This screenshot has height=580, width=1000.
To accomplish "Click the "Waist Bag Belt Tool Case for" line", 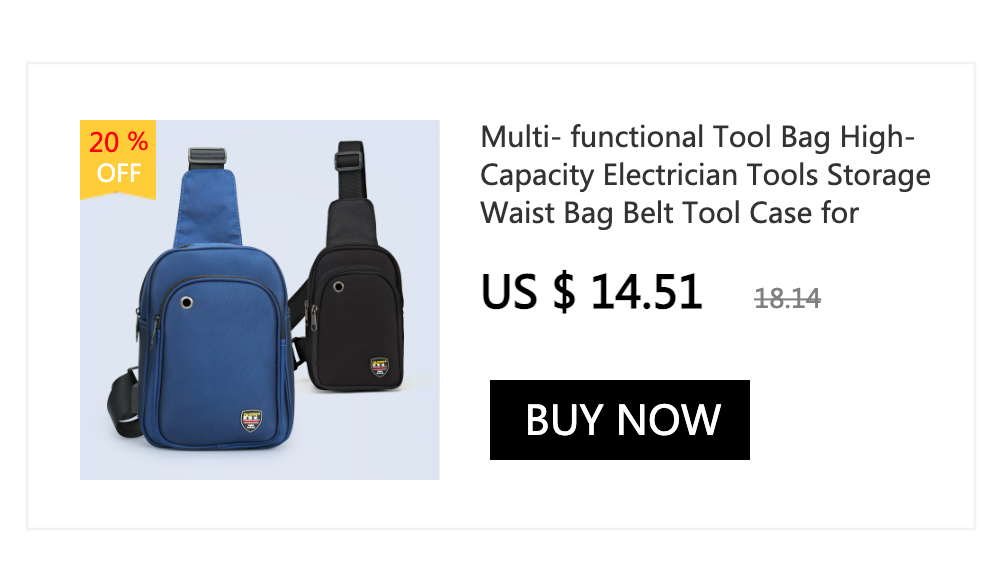I will (670, 213).
